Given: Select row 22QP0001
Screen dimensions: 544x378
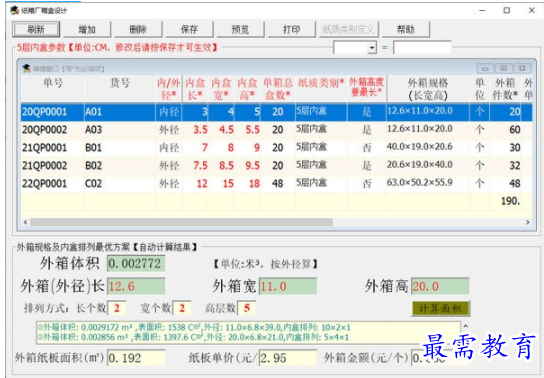Looking at the screenshot, I should point(276,183).
